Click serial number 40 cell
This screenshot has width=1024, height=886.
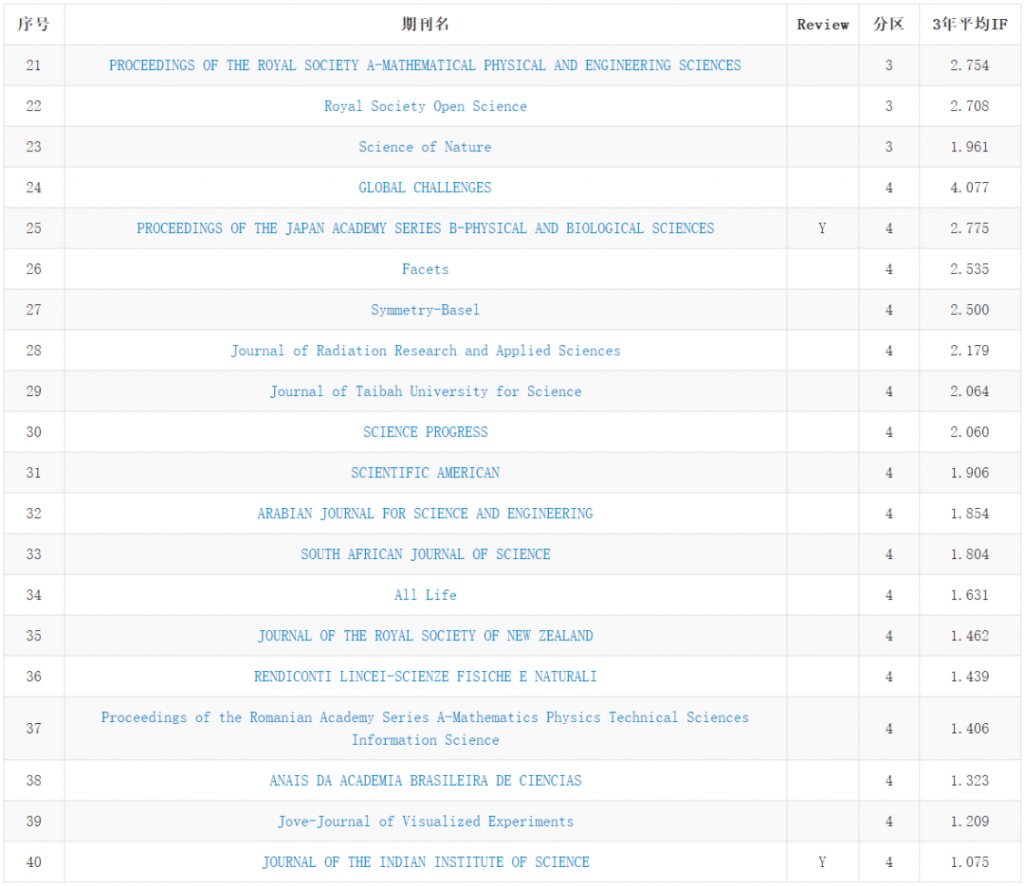point(33,862)
